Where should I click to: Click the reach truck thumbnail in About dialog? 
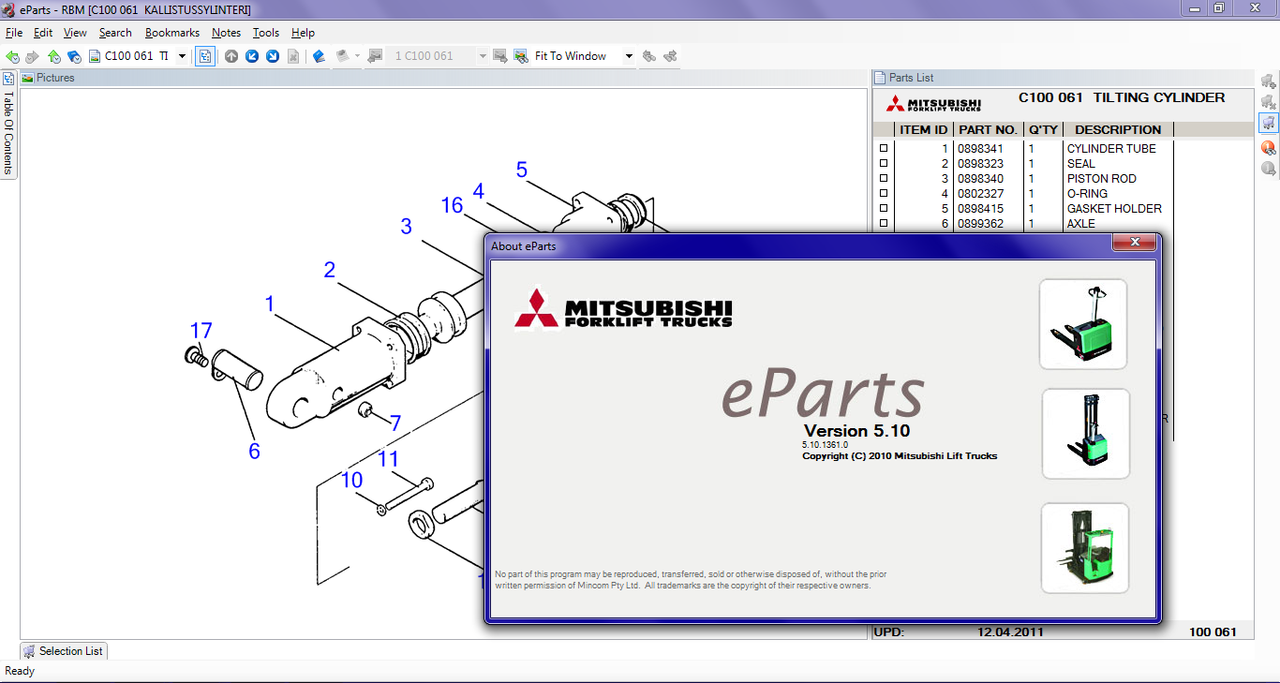point(1085,548)
